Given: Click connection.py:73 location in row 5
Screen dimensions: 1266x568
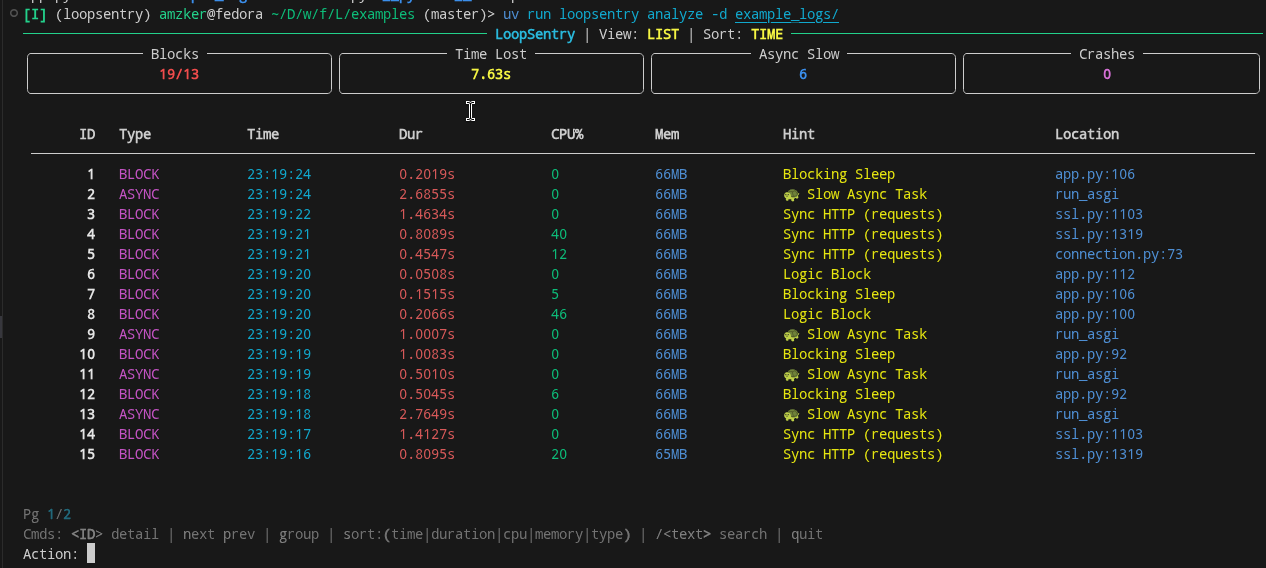Looking at the screenshot, I should click(1119, 254).
